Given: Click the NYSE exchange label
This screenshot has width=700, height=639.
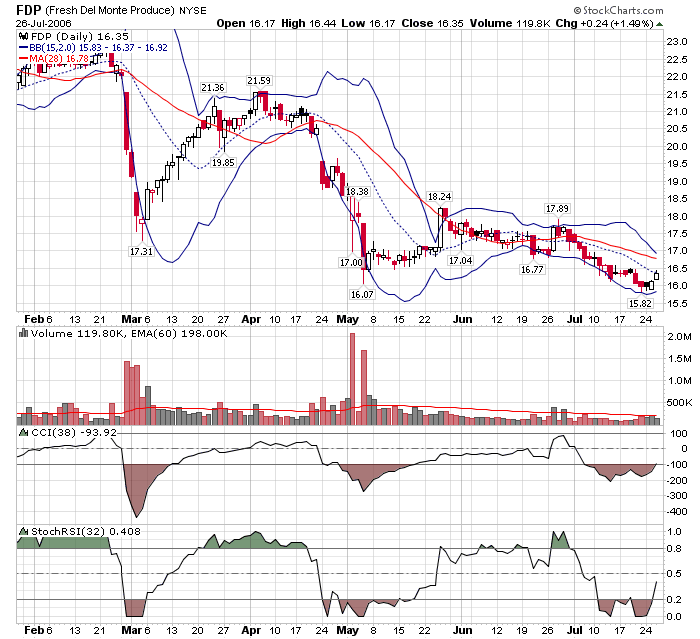Looking at the screenshot, I should click(x=193, y=10).
